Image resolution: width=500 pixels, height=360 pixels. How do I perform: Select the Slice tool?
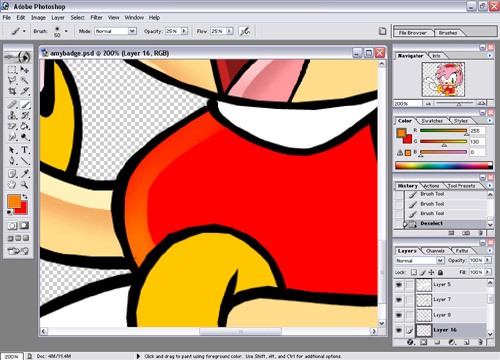point(25,91)
